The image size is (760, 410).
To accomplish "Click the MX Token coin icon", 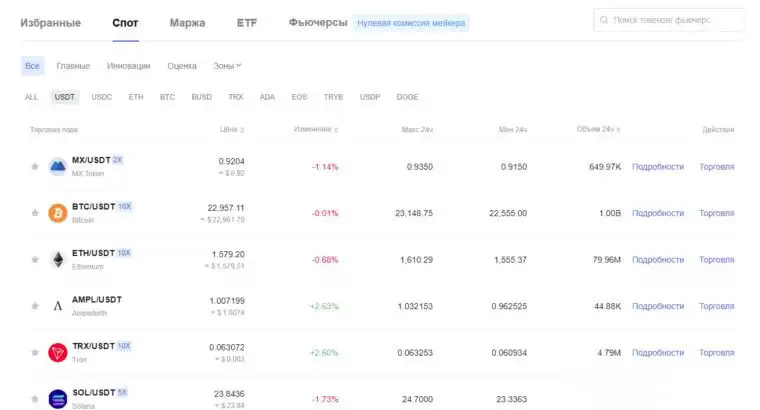I will coord(57,166).
